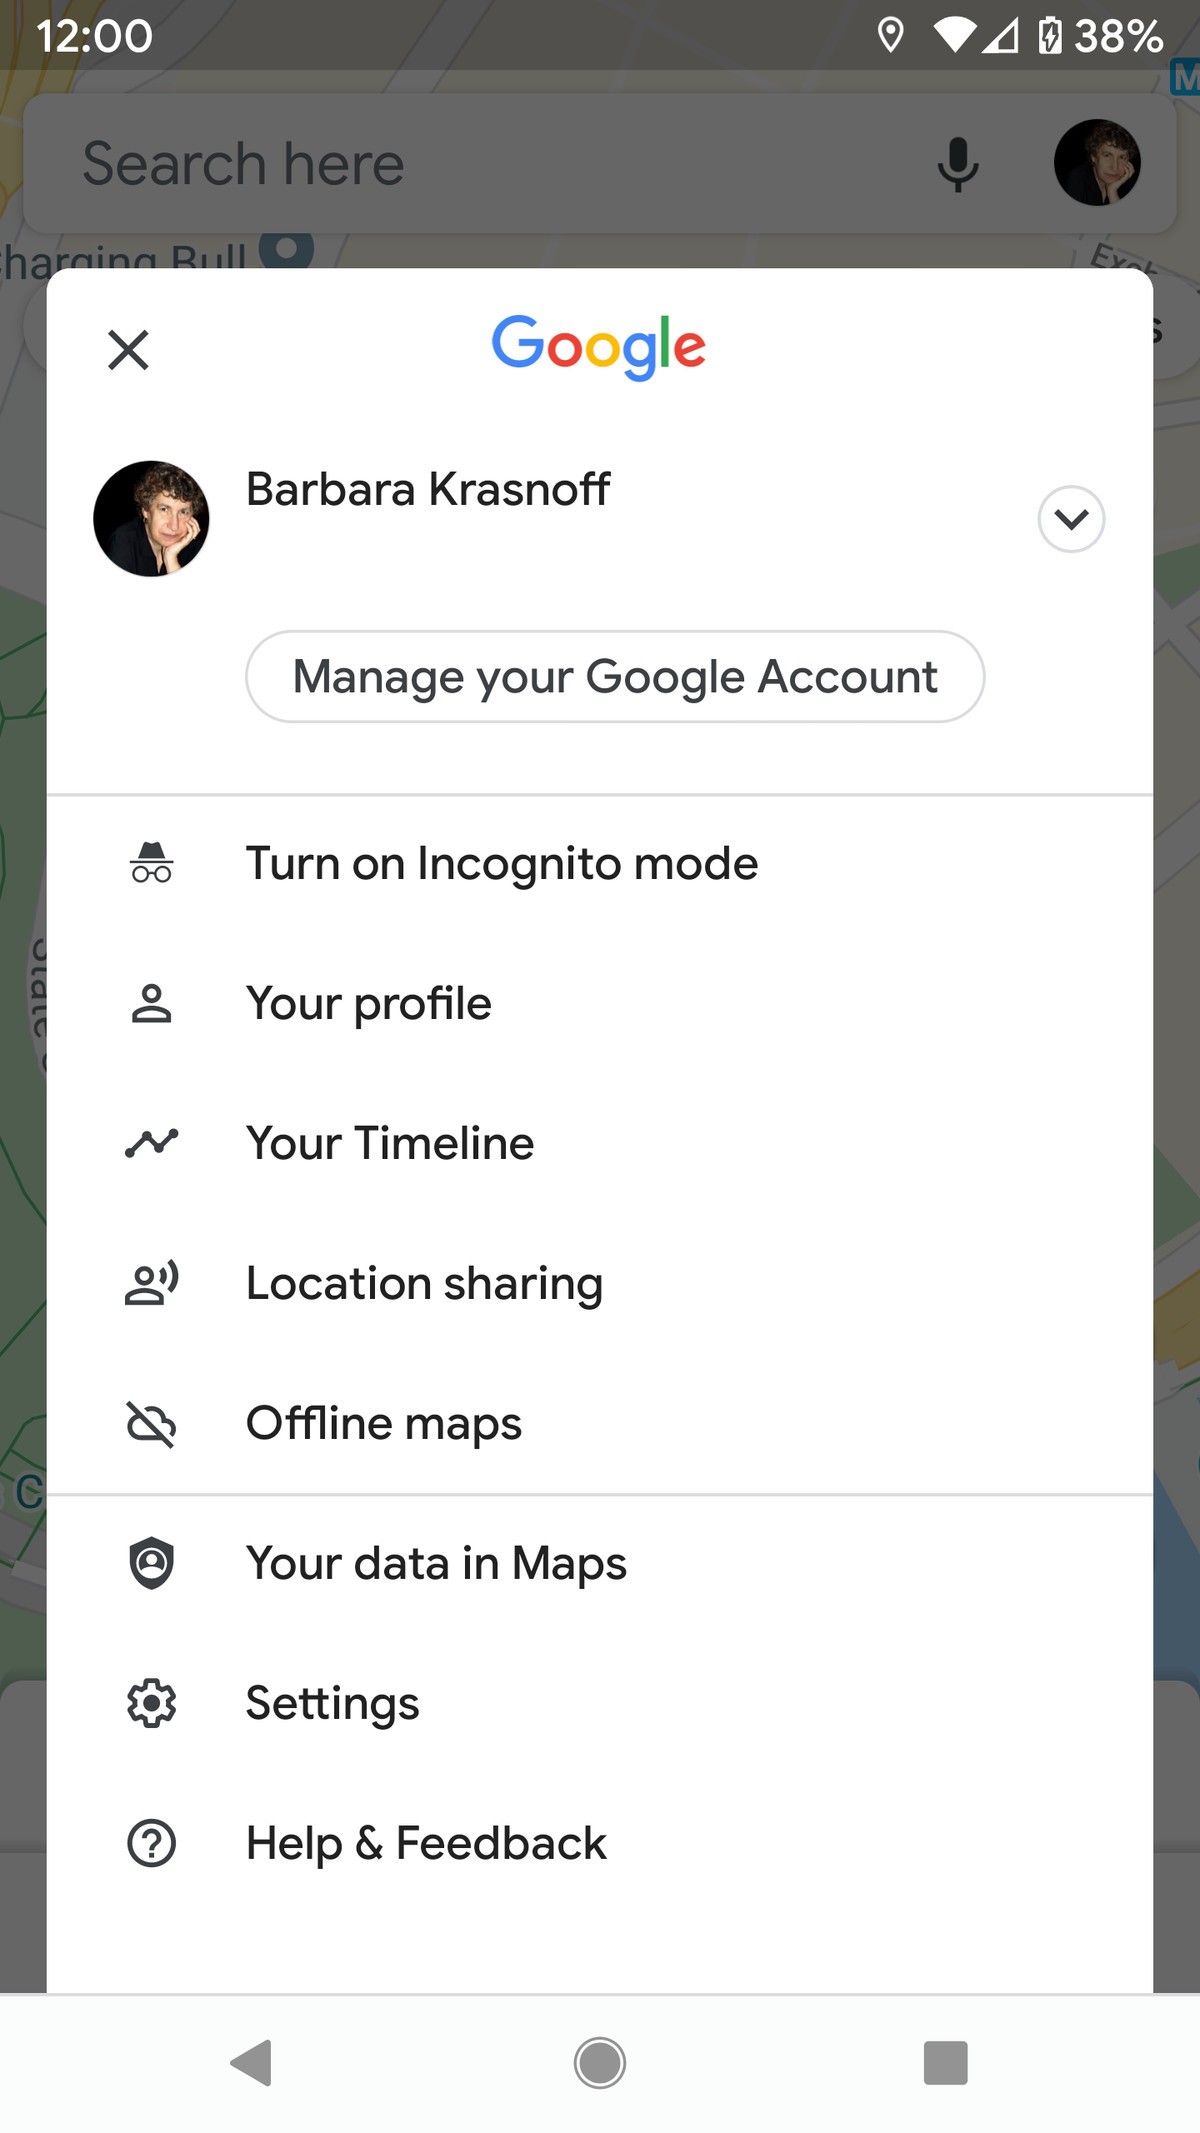
Task: Tap the Incognito mode hat-and-glasses icon
Action: 151,862
